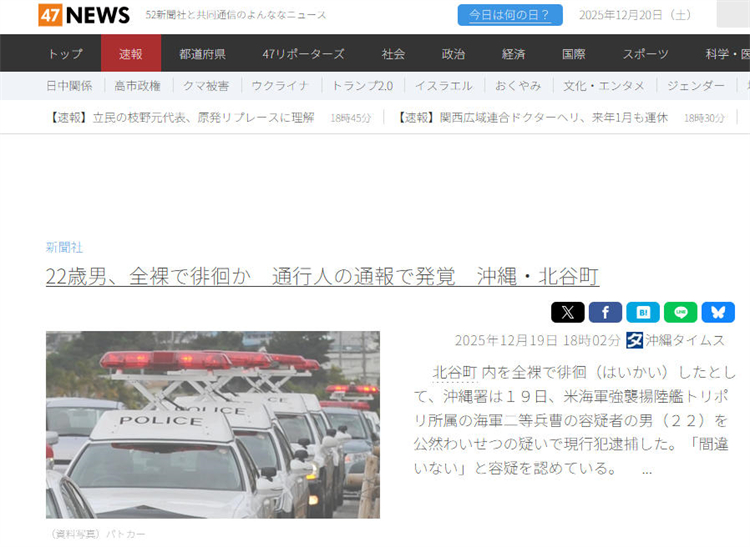Share article on X (Twitter)
The width and height of the screenshot is (750, 547).
tap(567, 313)
